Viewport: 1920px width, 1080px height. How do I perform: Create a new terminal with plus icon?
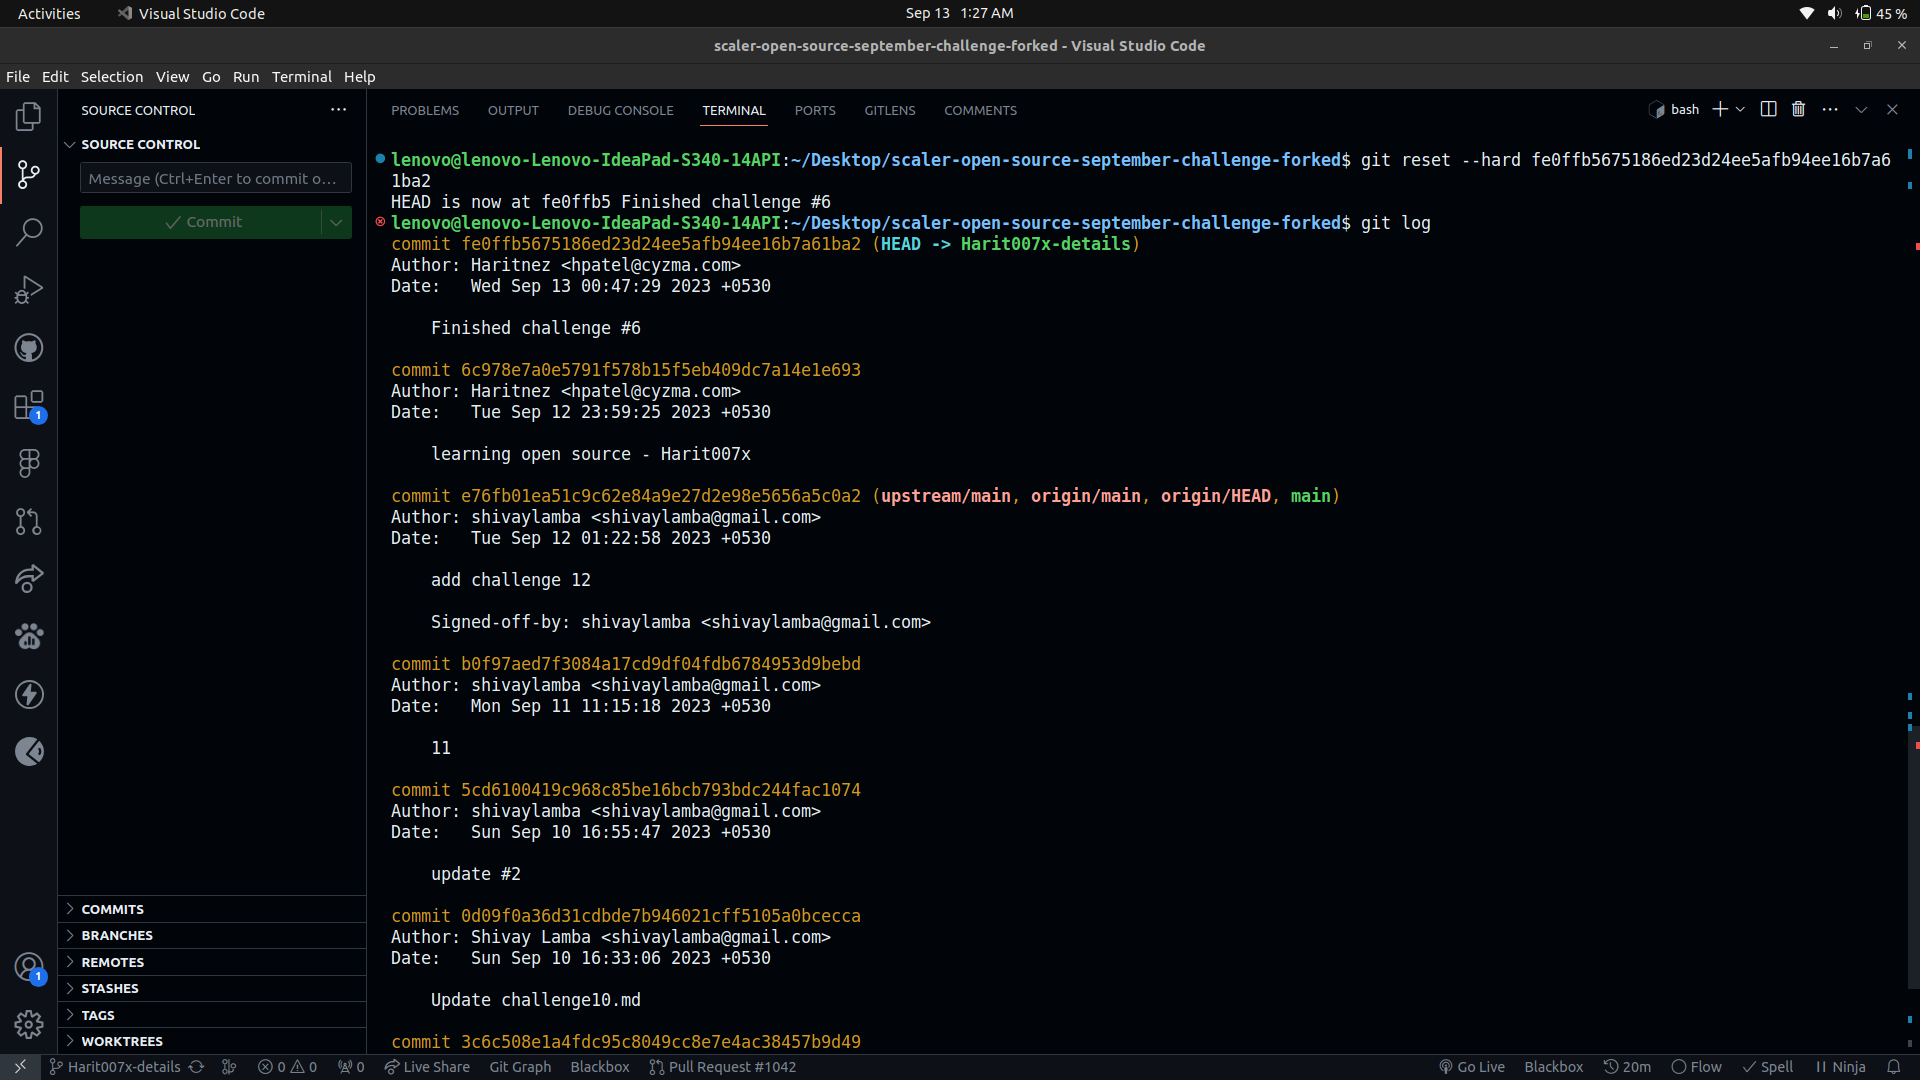(1720, 110)
